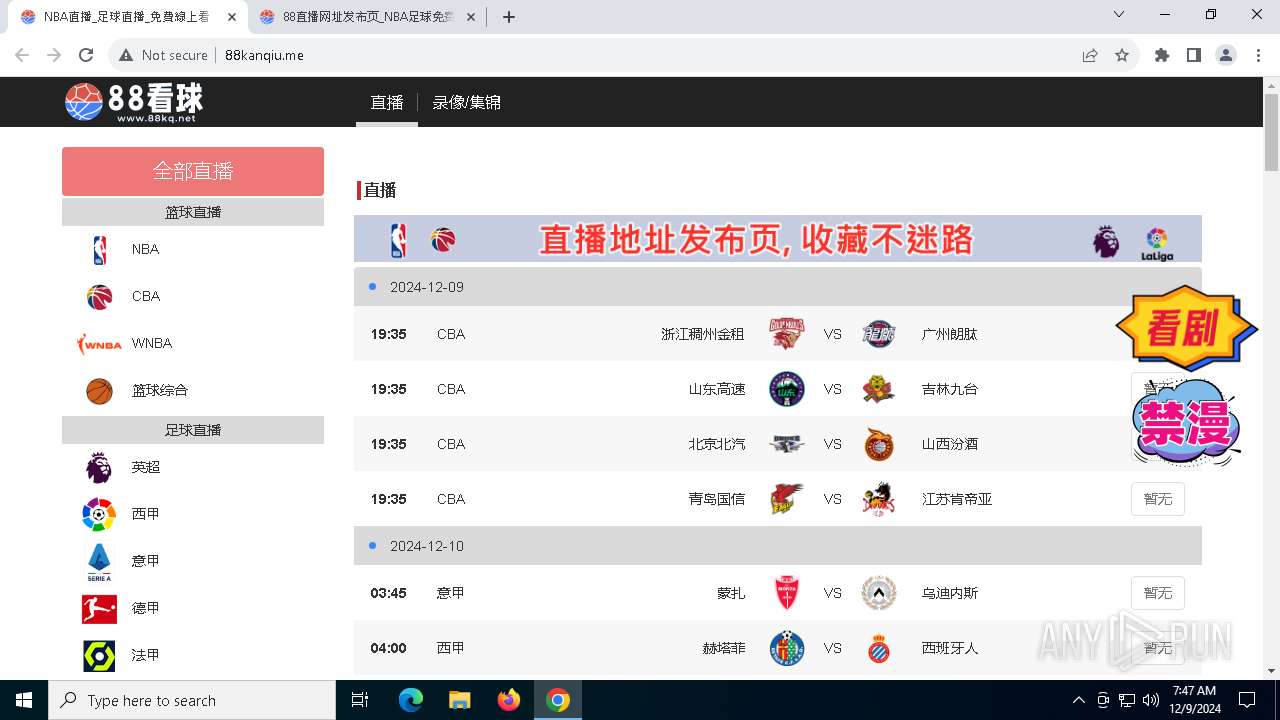Switch to 录像/集锦 navigation tab
1280x720 pixels.
467,102
